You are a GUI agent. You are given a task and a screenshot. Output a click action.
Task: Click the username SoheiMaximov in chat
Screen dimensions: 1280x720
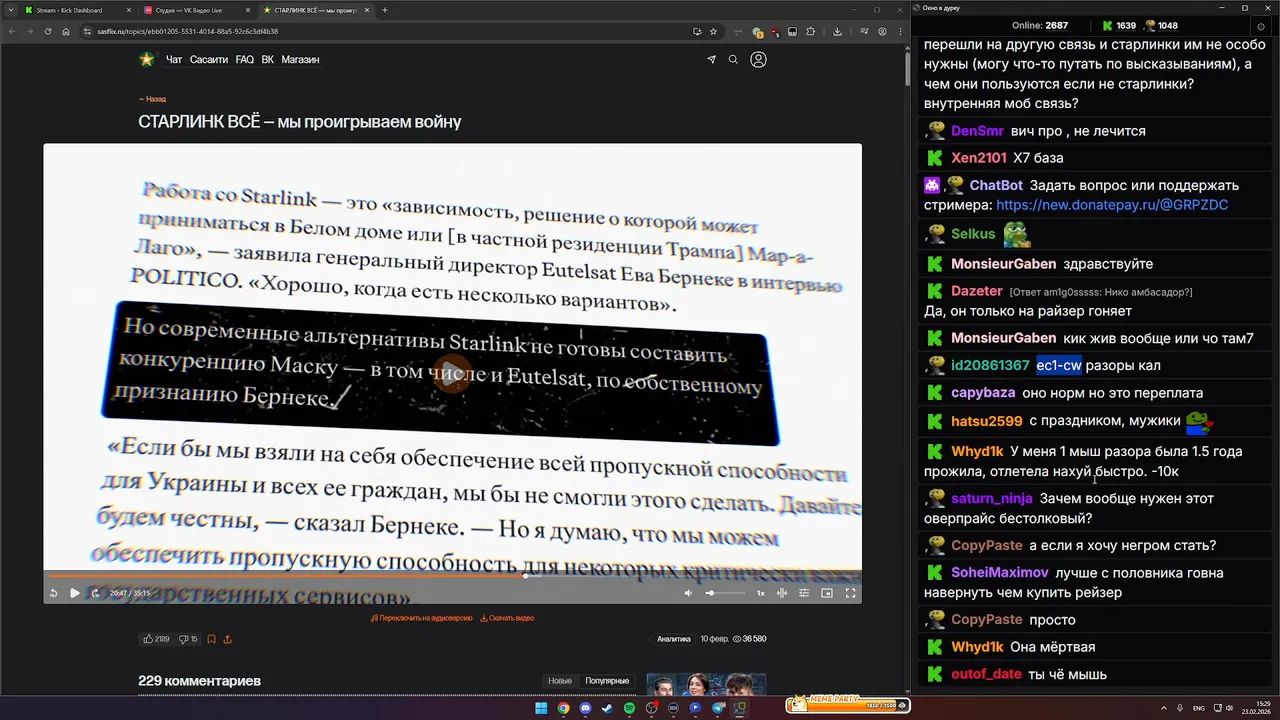1000,573
